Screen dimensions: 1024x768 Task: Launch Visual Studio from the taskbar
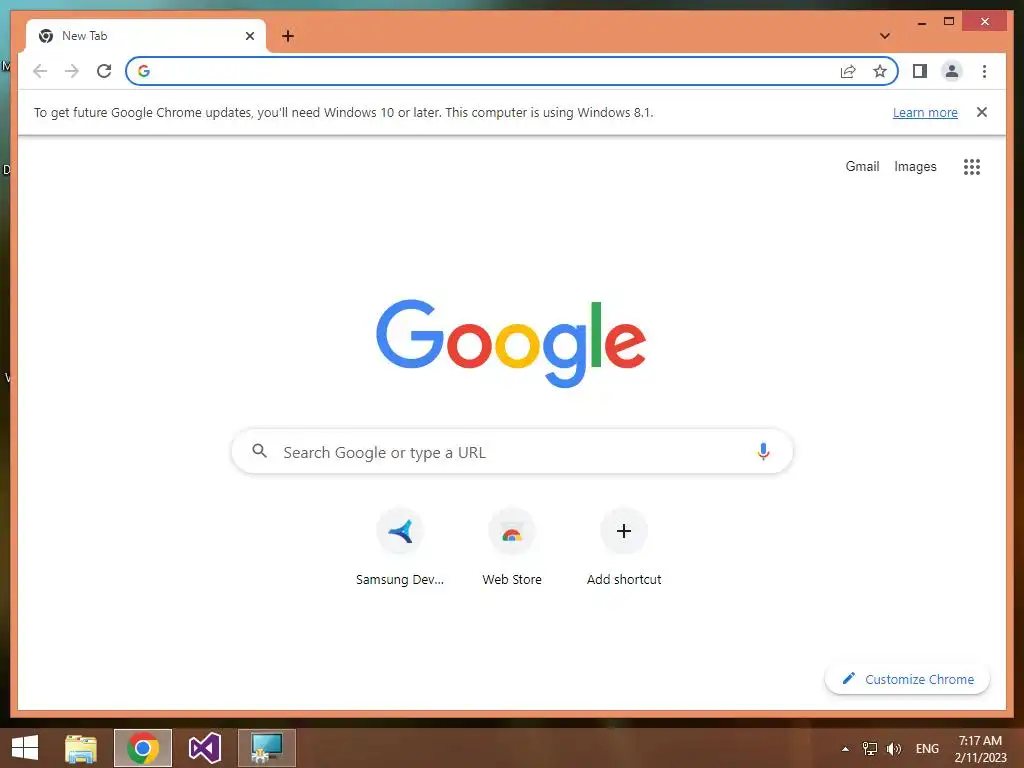(x=204, y=748)
